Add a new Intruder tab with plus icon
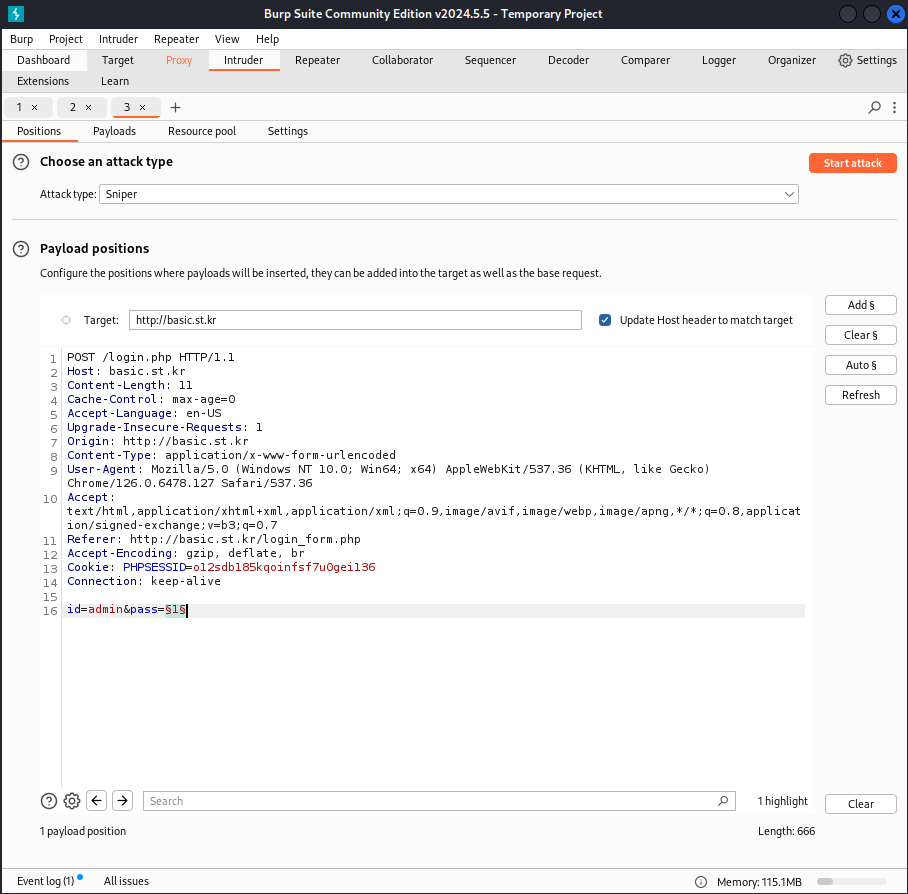The height and width of the screenshot is (894, 908). point(175,108)
